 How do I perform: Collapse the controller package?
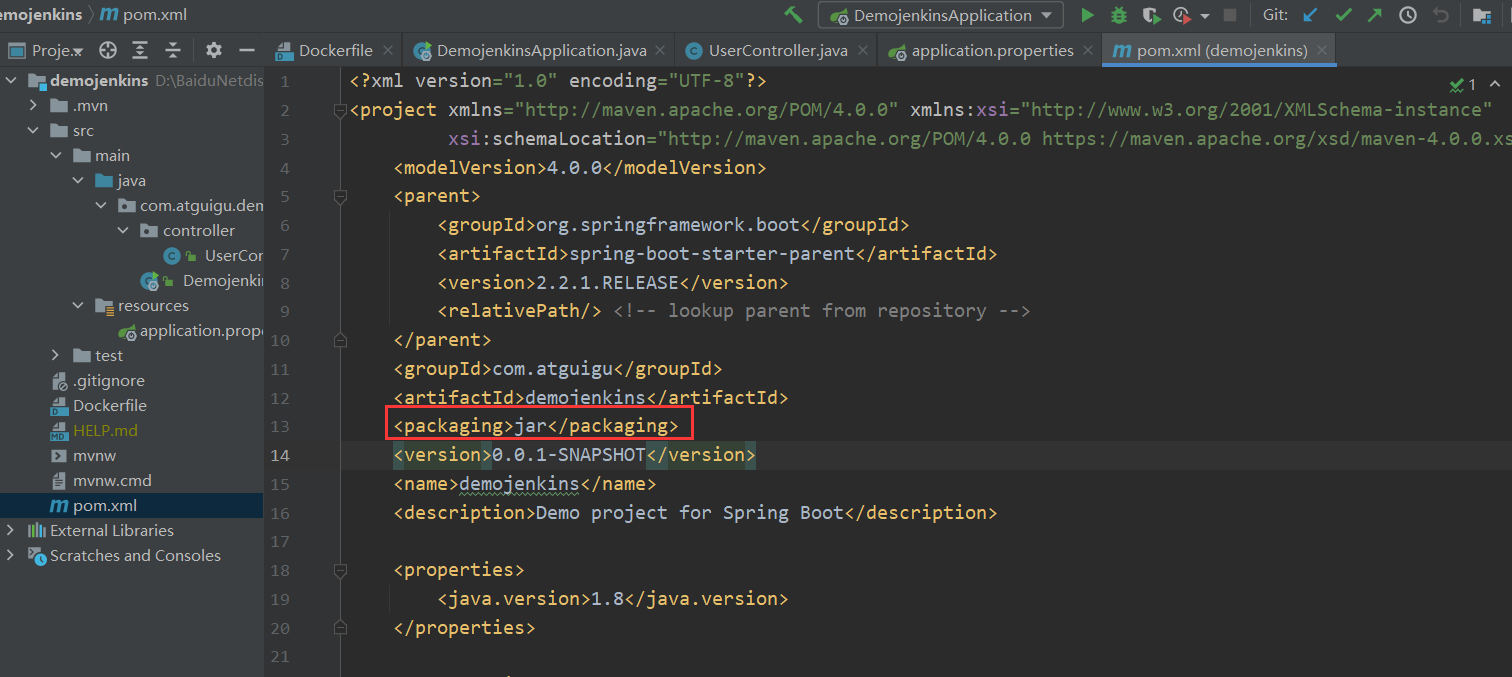pos(123,231)
